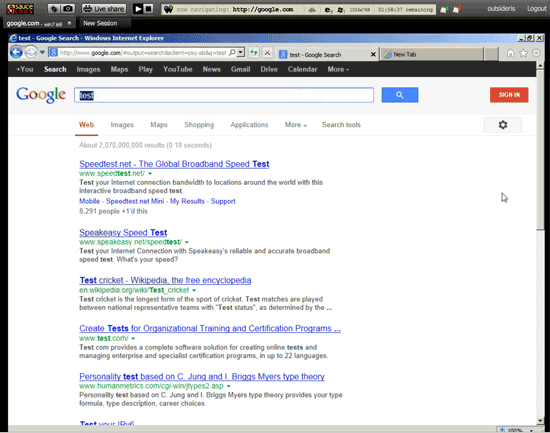Viewport: 550px width, 433px height.
Task: Click the play button in Sauce toolbar
Action: click(138, 9)
